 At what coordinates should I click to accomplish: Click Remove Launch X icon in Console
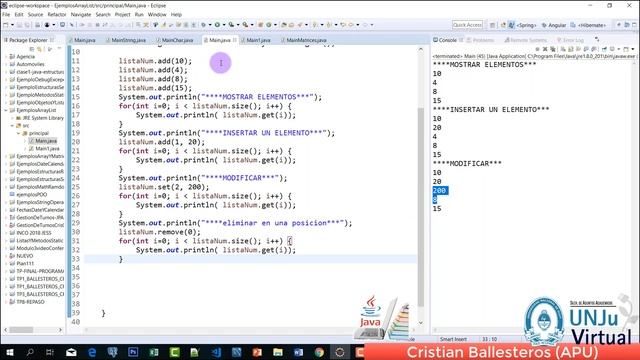[x=544, y=49]
